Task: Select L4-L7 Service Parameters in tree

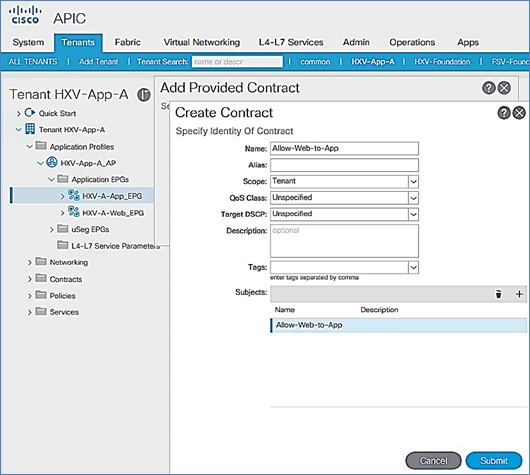Action: [116, 246]
